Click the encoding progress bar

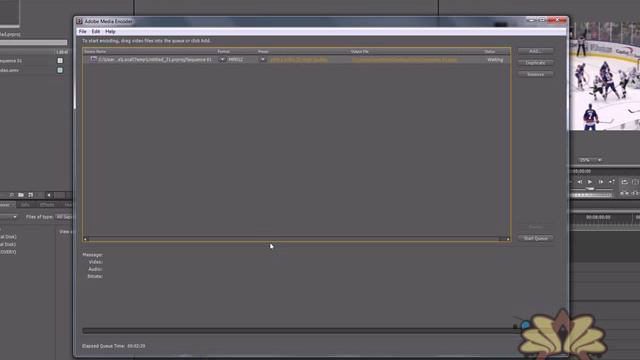pyautogui.click(x=300, y=331)
